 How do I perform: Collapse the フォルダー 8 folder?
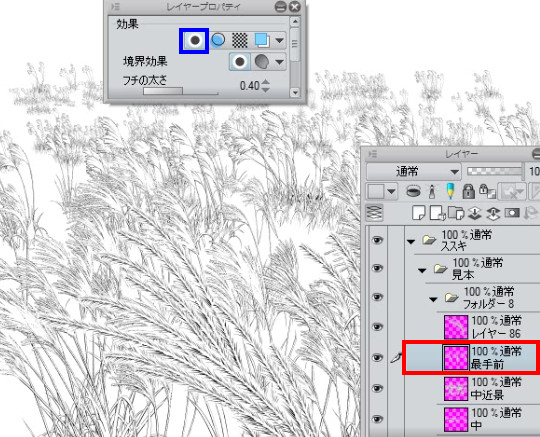[x=433, y=300]
